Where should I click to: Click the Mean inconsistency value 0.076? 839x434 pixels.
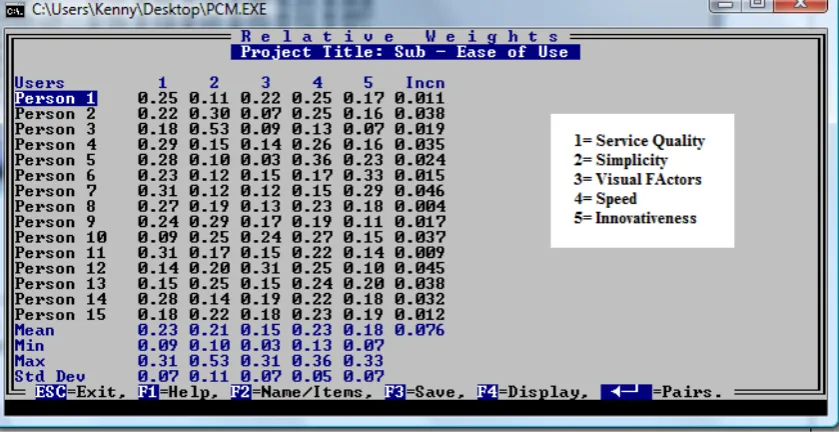(x=420, y=330)
